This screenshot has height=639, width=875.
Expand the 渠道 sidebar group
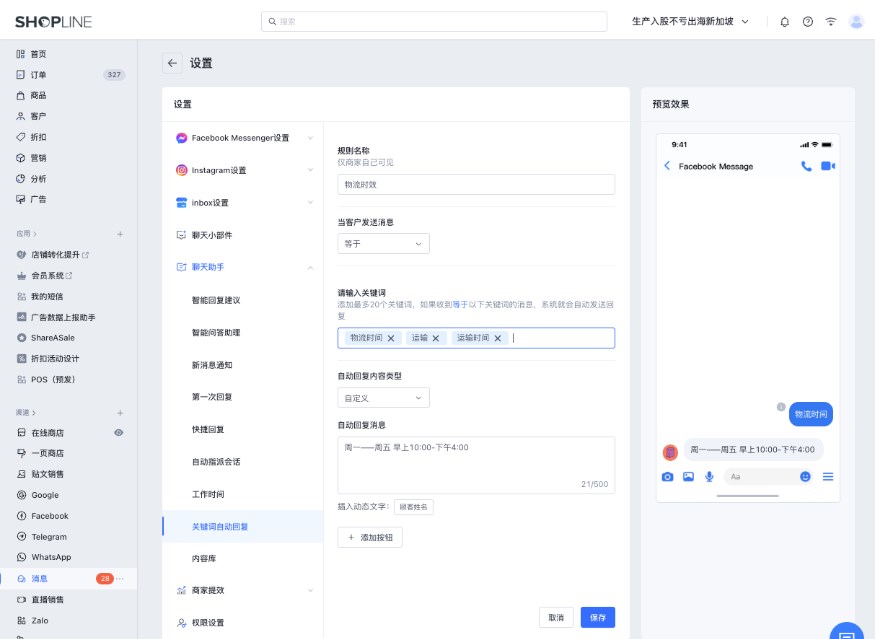pyautogui.click(x=26, y=413)
